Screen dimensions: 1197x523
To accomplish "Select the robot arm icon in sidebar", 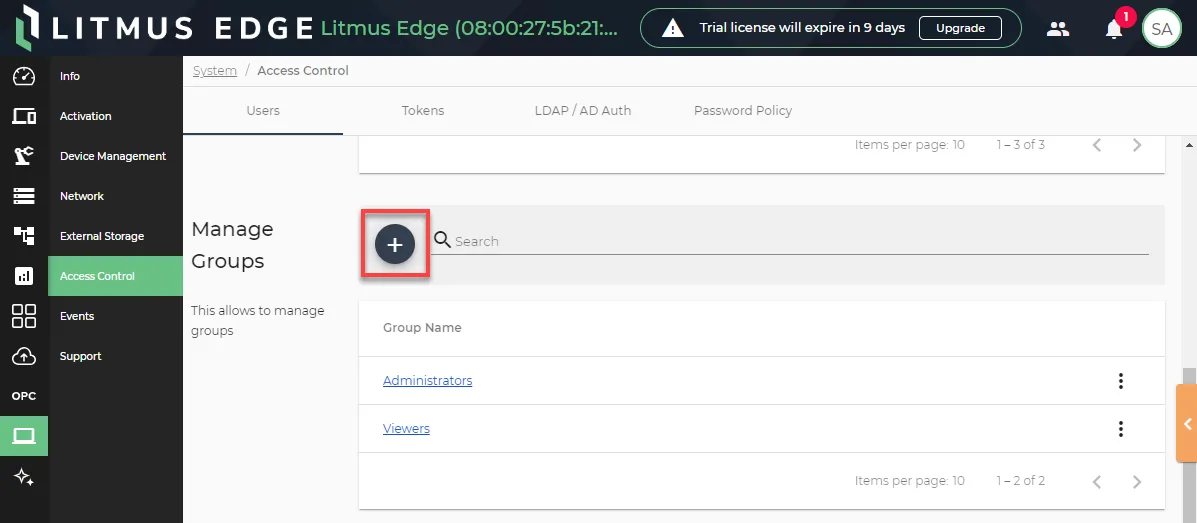I will click(x=24, y=156).
